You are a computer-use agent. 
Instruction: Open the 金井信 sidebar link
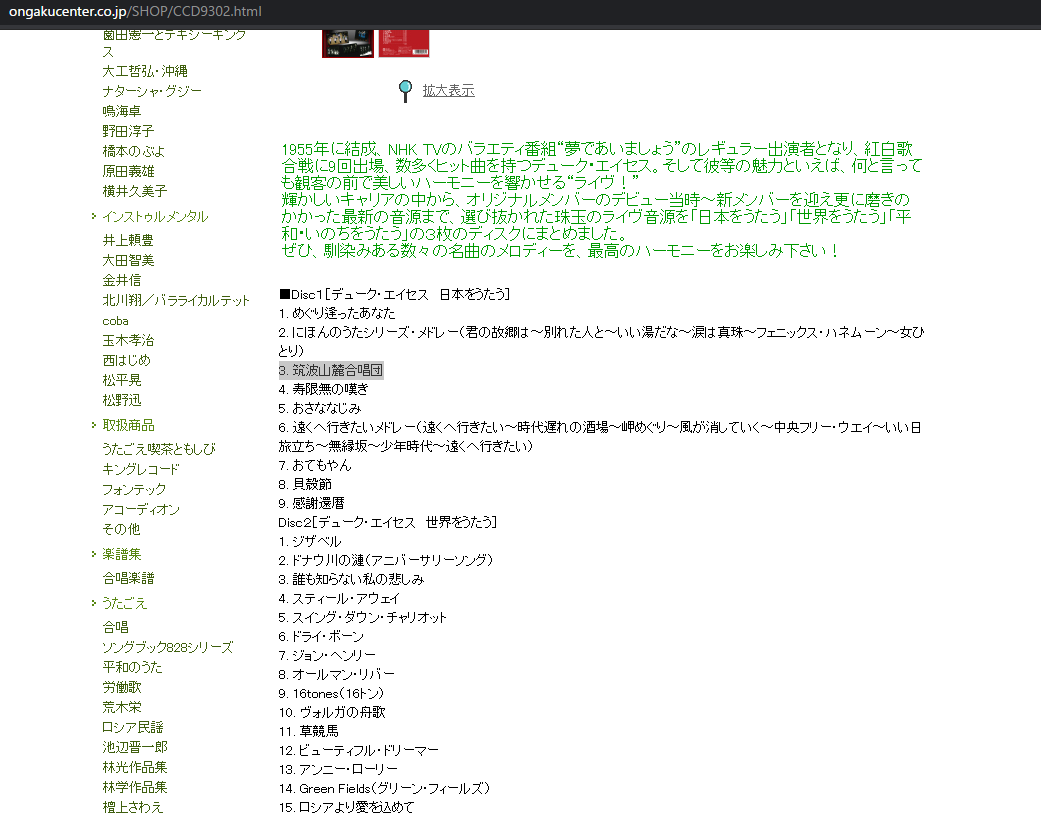pos(121,280)
